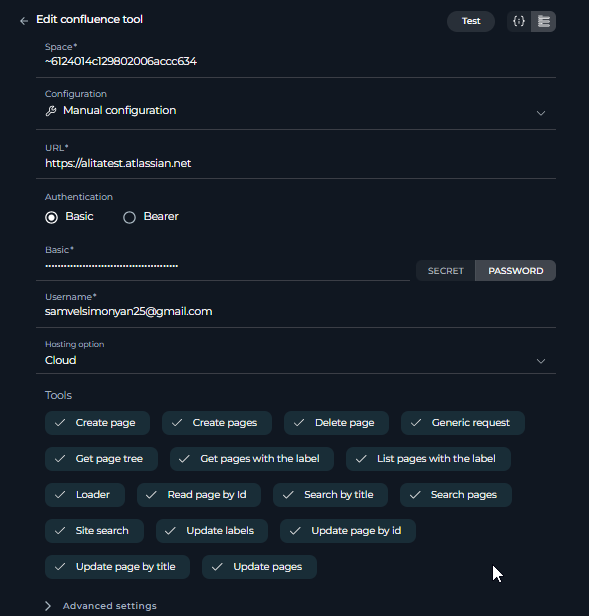Toggle the Update pages tool

[259, 567]
